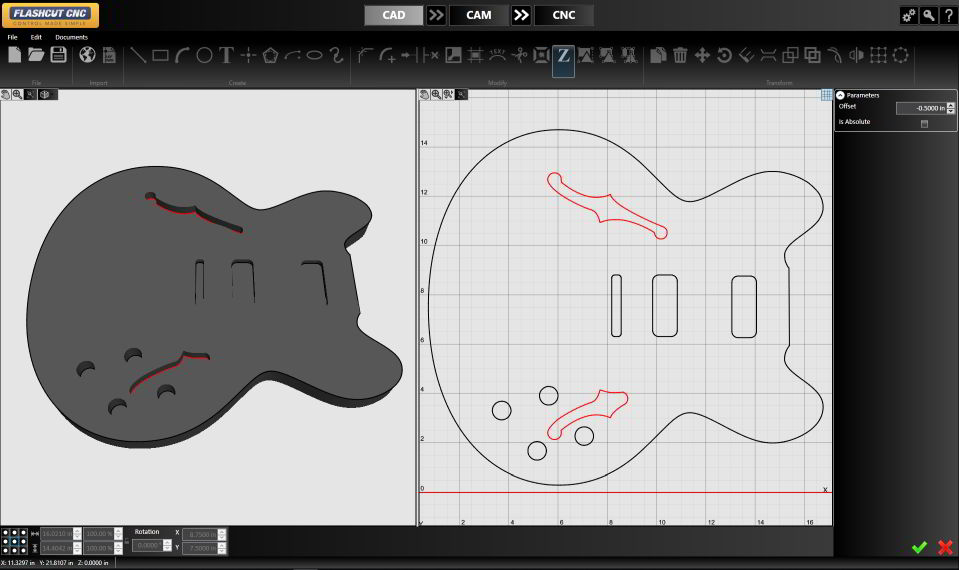This screenshot has width=959, height=570.
Task: Select the bottom-right anchor point
Action: [23, 550]
